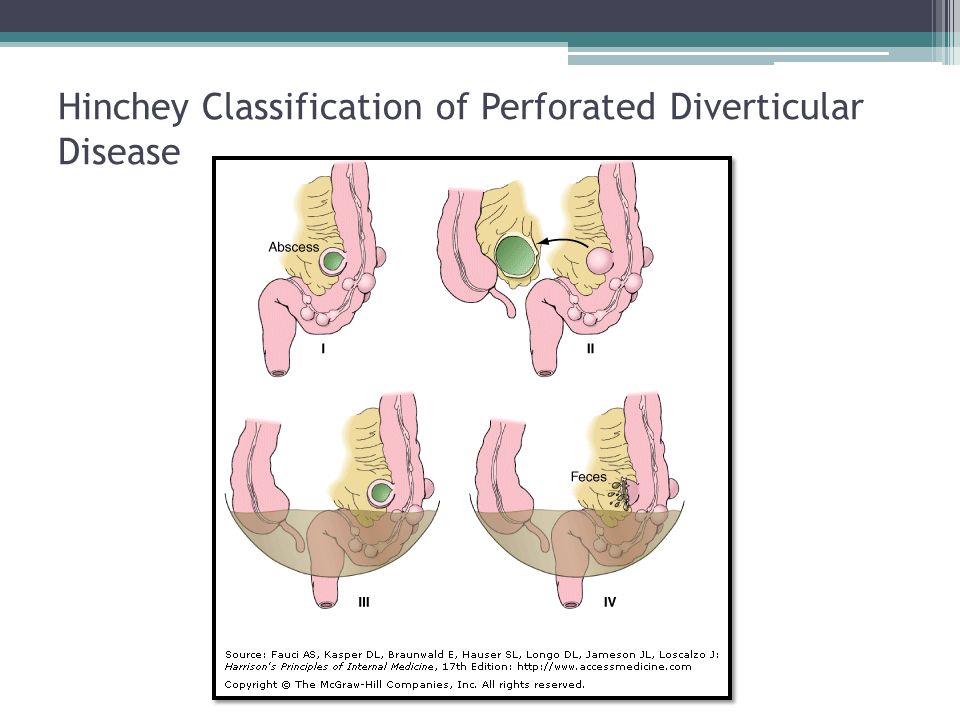
Task: Click the feces spill in stage IV illustration
Action: tap(620, 495)
